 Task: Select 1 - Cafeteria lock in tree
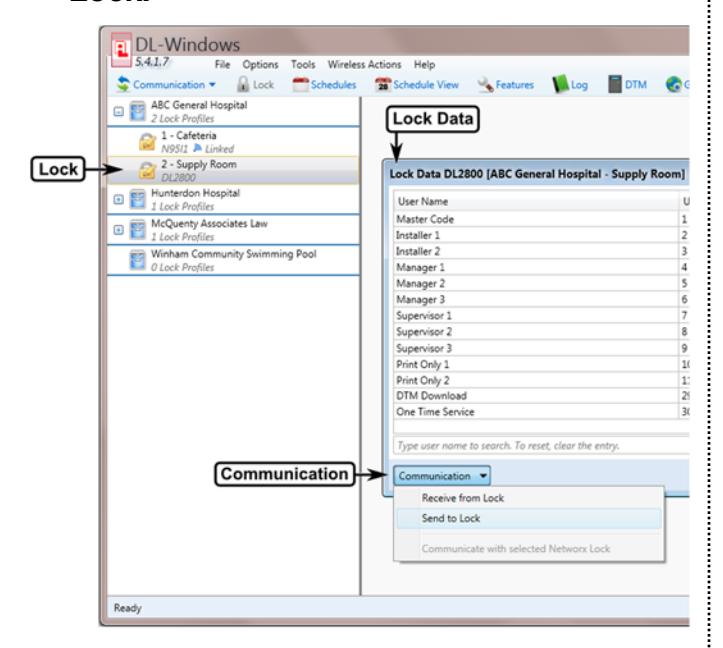pyautogui.click(x=233, y=142)
